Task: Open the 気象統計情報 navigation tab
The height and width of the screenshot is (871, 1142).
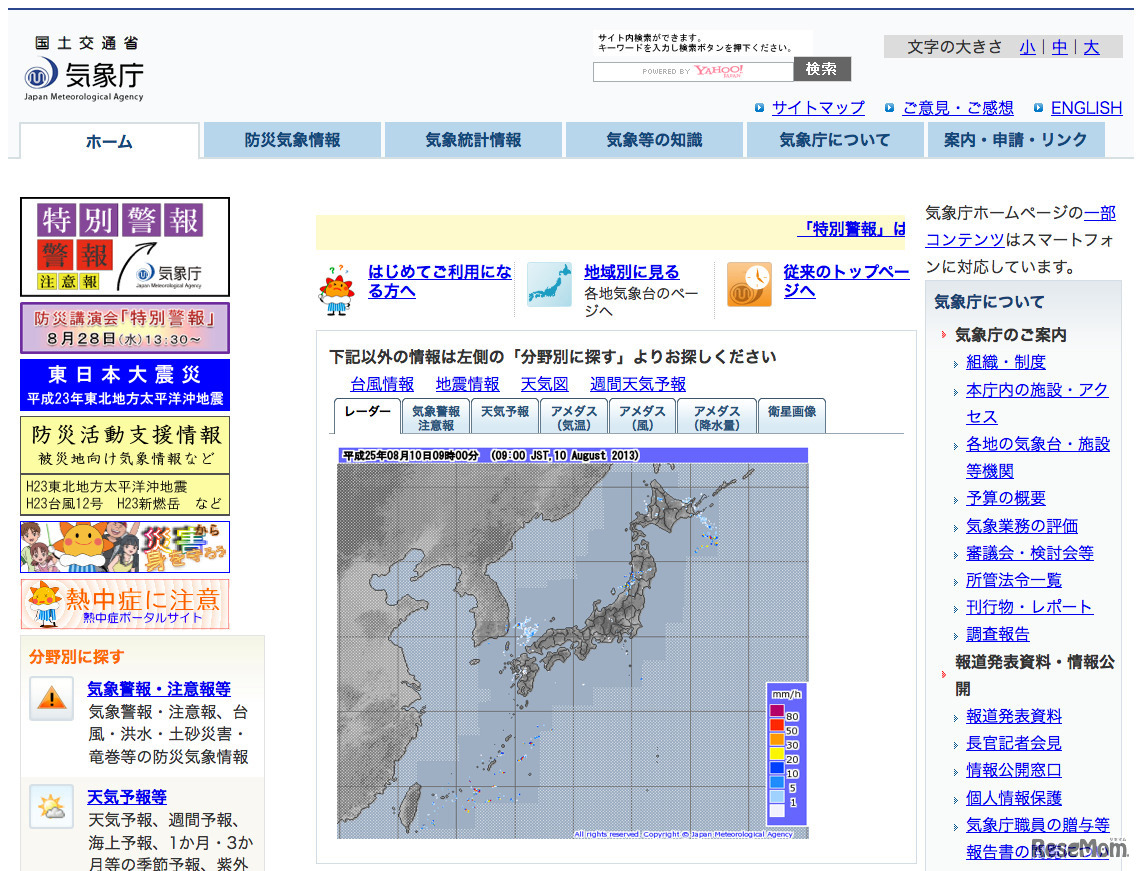Action: [x=472, y=140]
